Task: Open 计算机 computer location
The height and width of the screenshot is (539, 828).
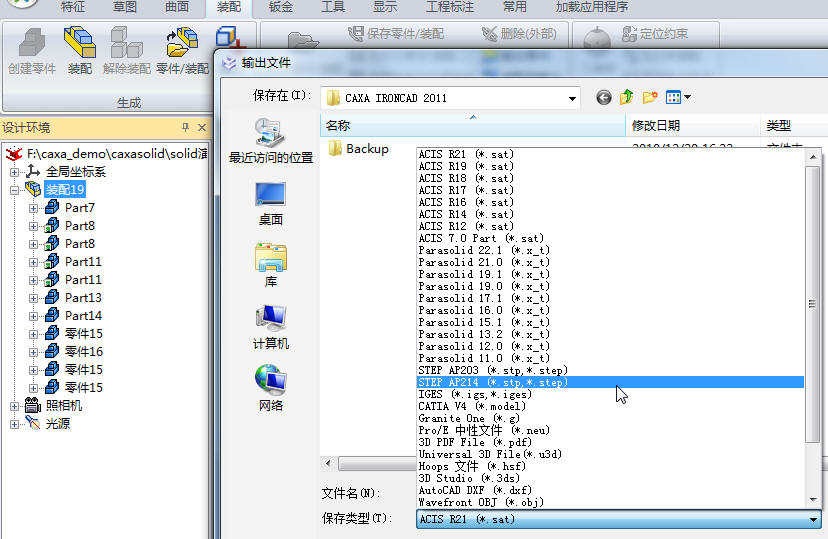Action: coord(270,327)
